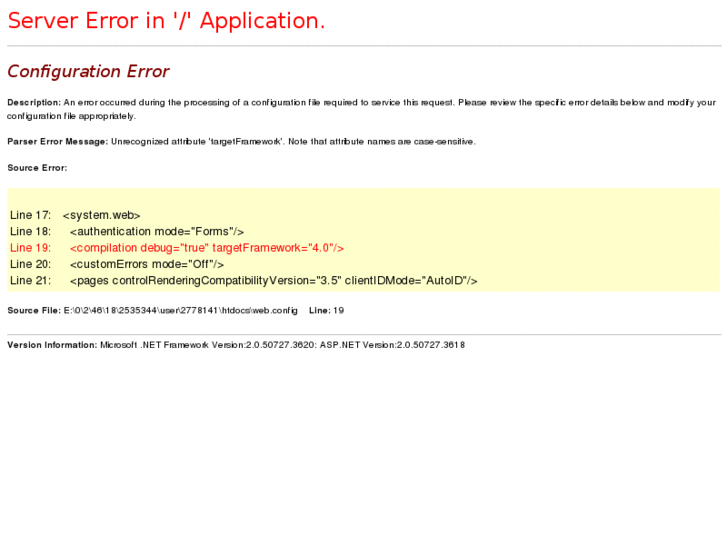The image size is (727, 545).
Task: Click Line 17 '<system.web>' code row
Action: (x=75, y=215)
